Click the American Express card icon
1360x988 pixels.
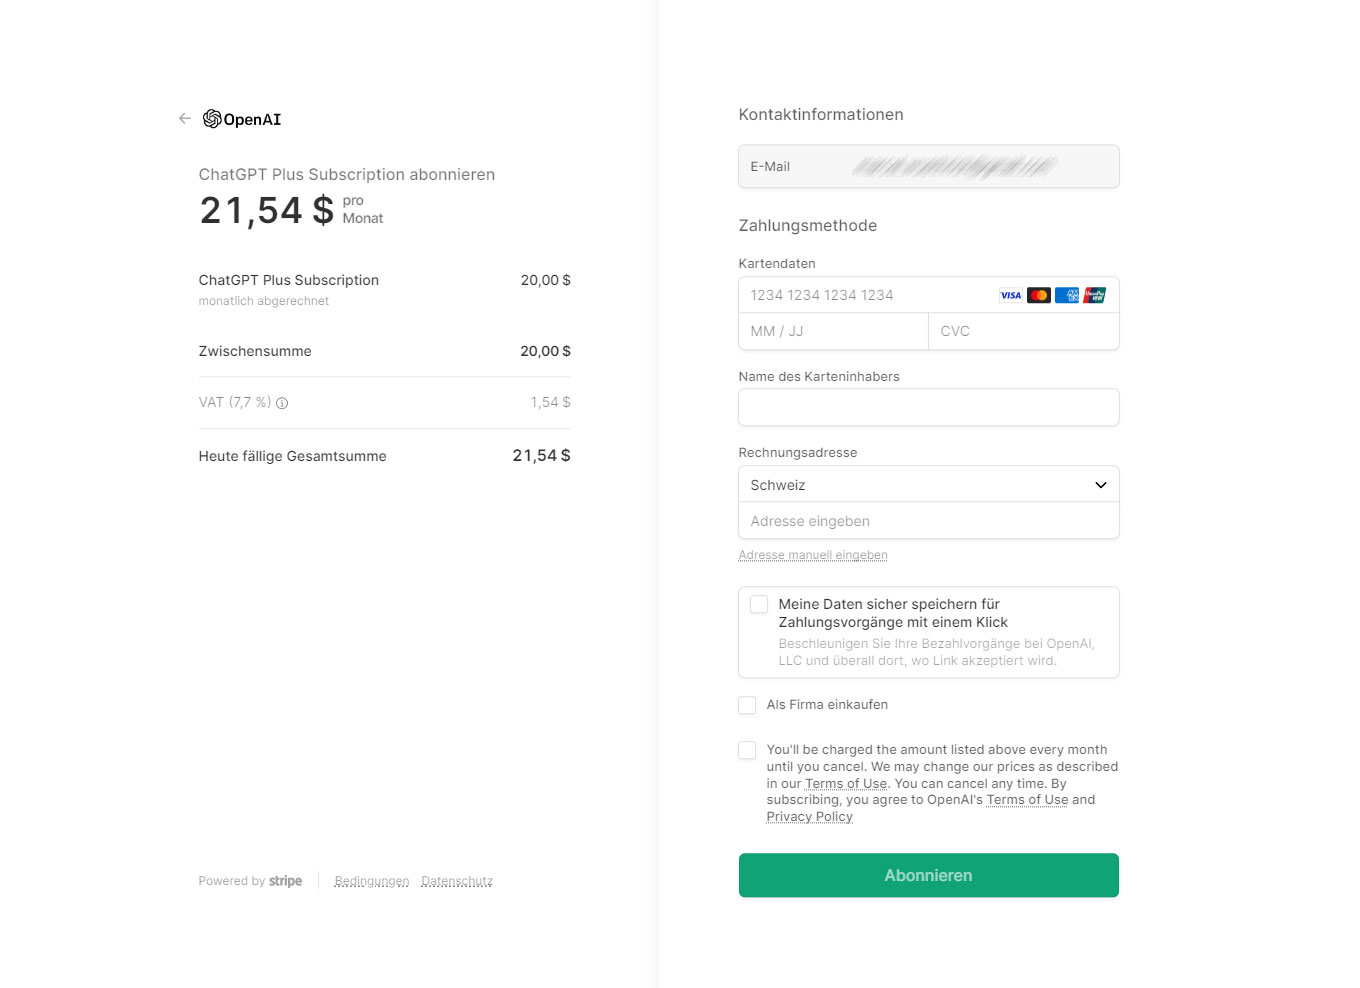tap(1067, 295)
